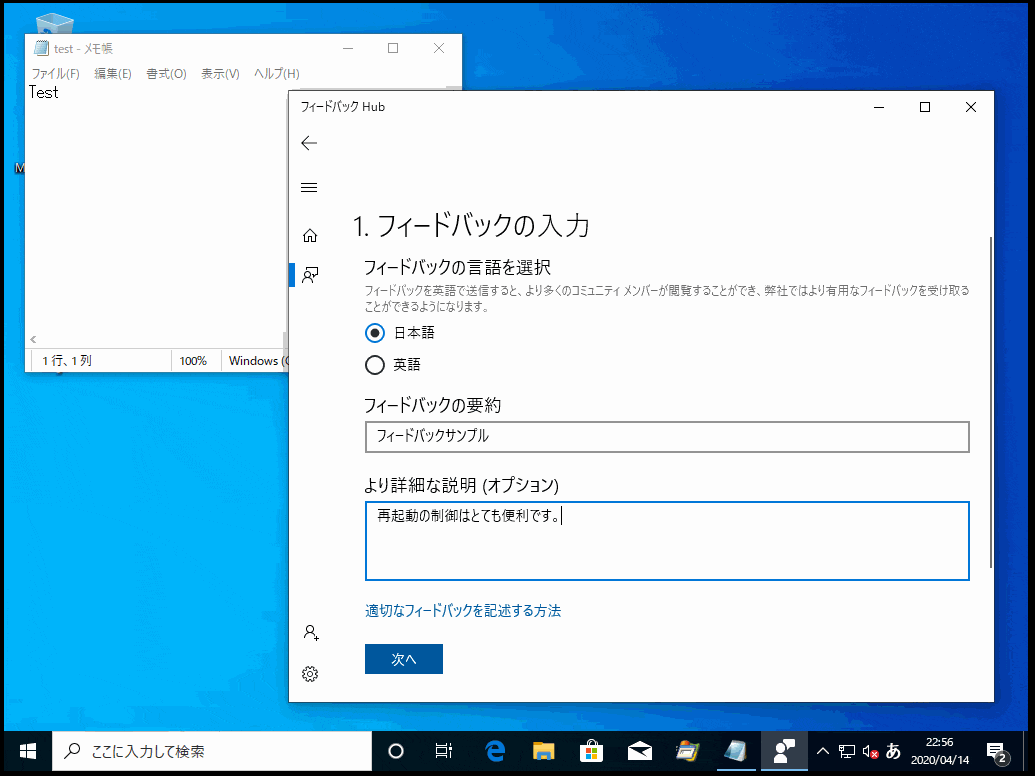
Task: Click the ここに入力して検索 search box
Action: [213, 751]
